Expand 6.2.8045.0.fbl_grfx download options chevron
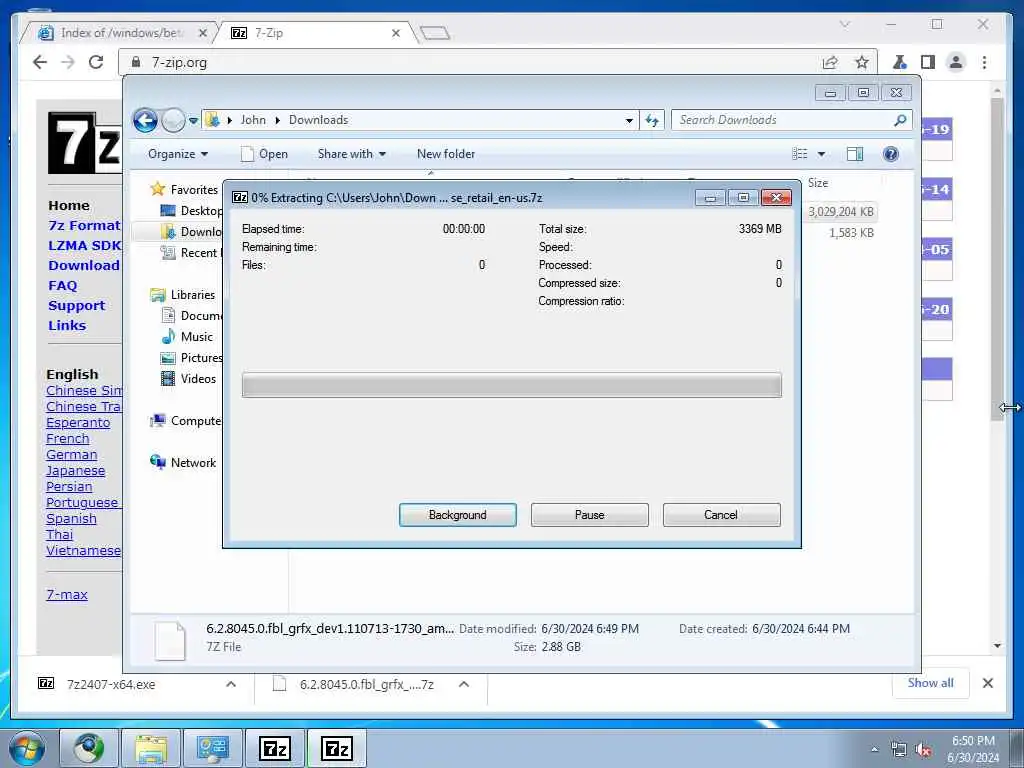Image resolution: width=1024 pixels, height=768 pixels. (x=464, y=684)
